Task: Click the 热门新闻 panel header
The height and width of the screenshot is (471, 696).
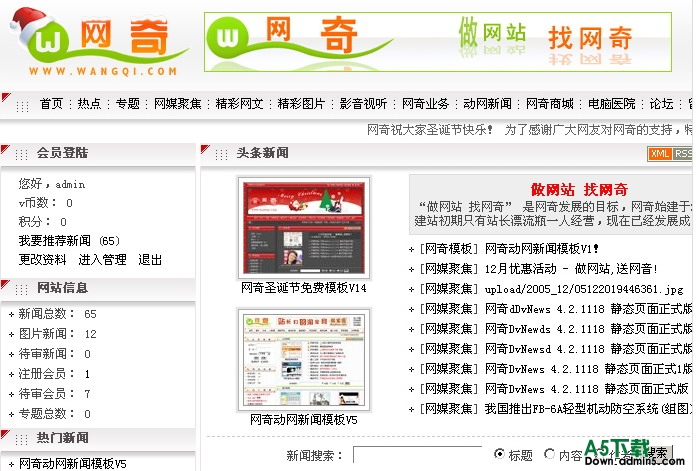Action: point(98,438)
